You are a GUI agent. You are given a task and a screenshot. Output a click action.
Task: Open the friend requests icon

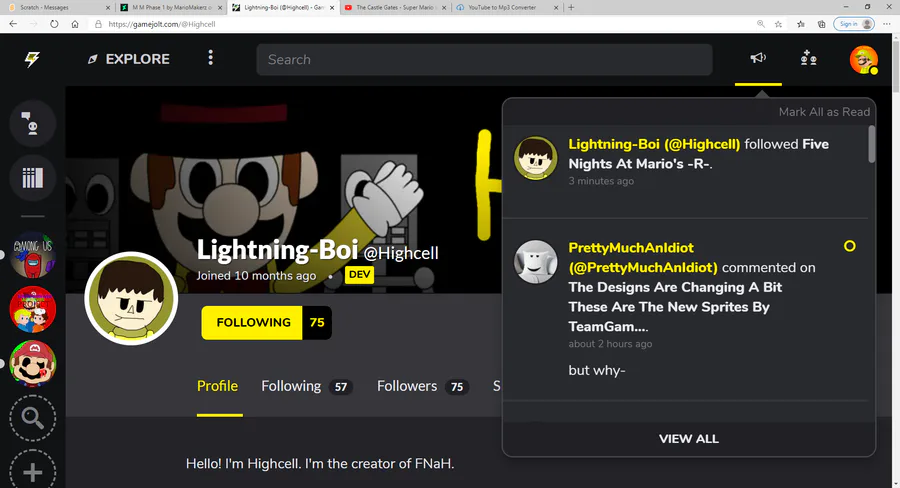tap(809, 58)
